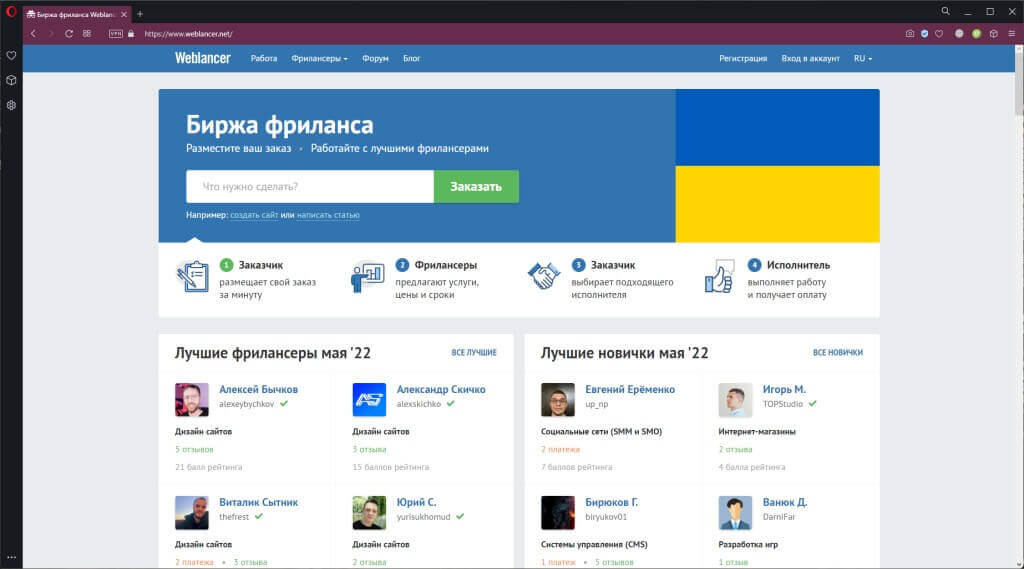Open sidebar bookmarks heart icon
The image size is (1024, 569).
(11, 56)
